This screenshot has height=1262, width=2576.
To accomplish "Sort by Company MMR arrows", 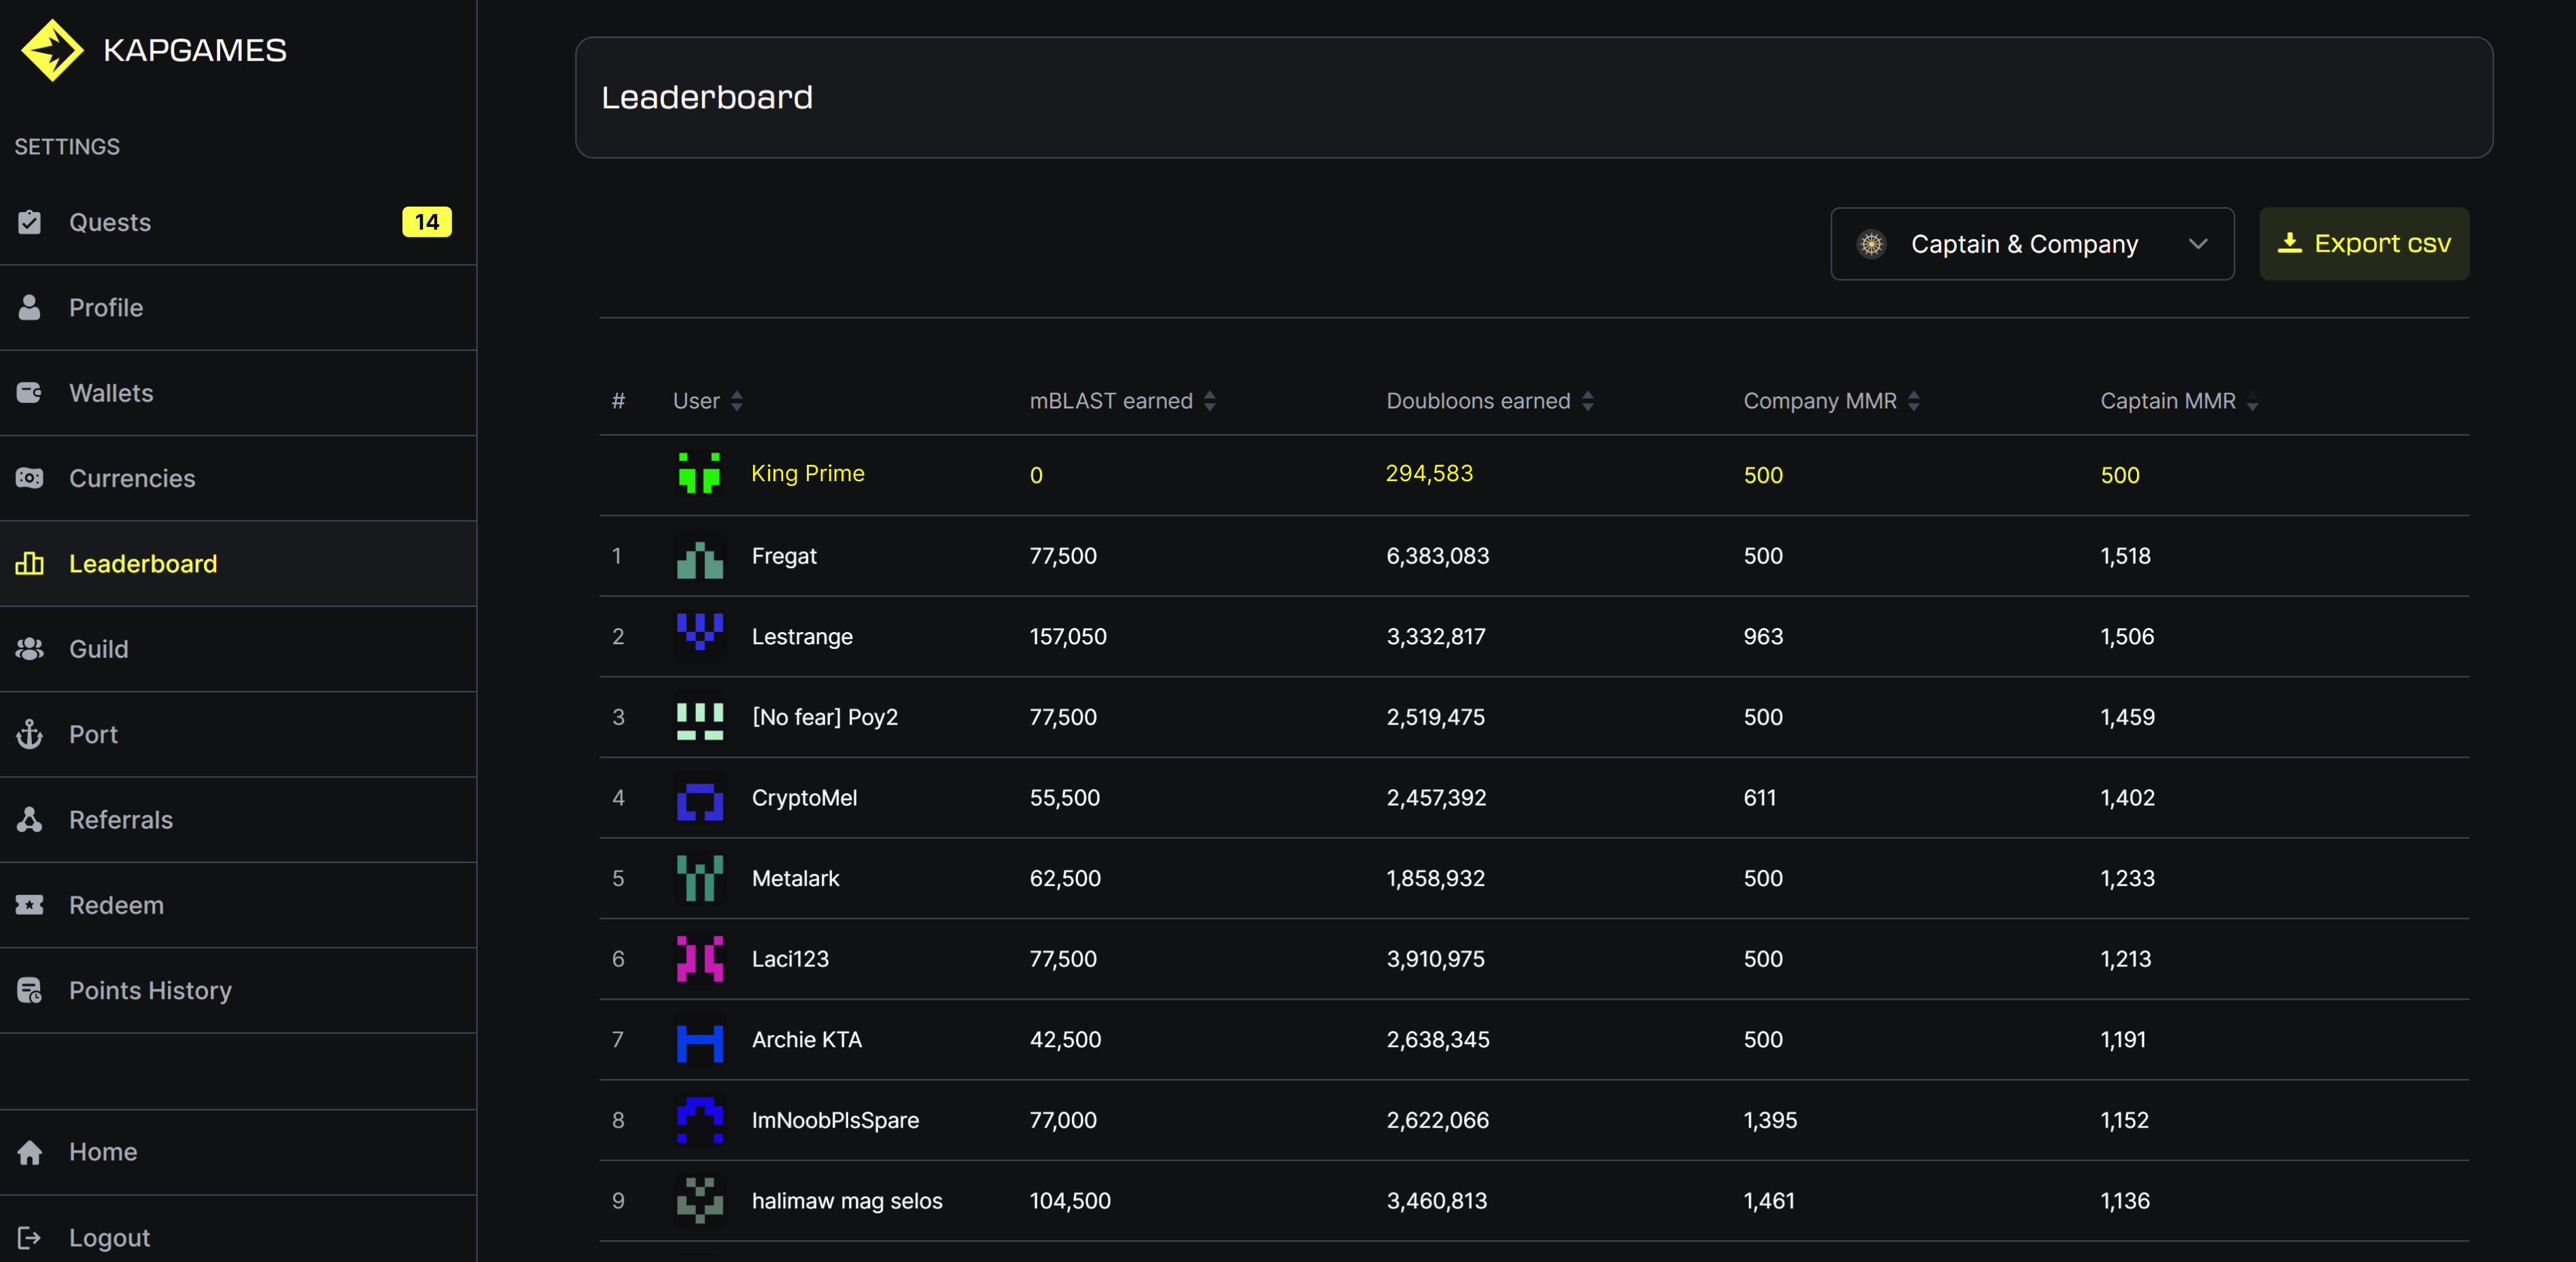I will pyautogui.click(x=1914, y=401).
